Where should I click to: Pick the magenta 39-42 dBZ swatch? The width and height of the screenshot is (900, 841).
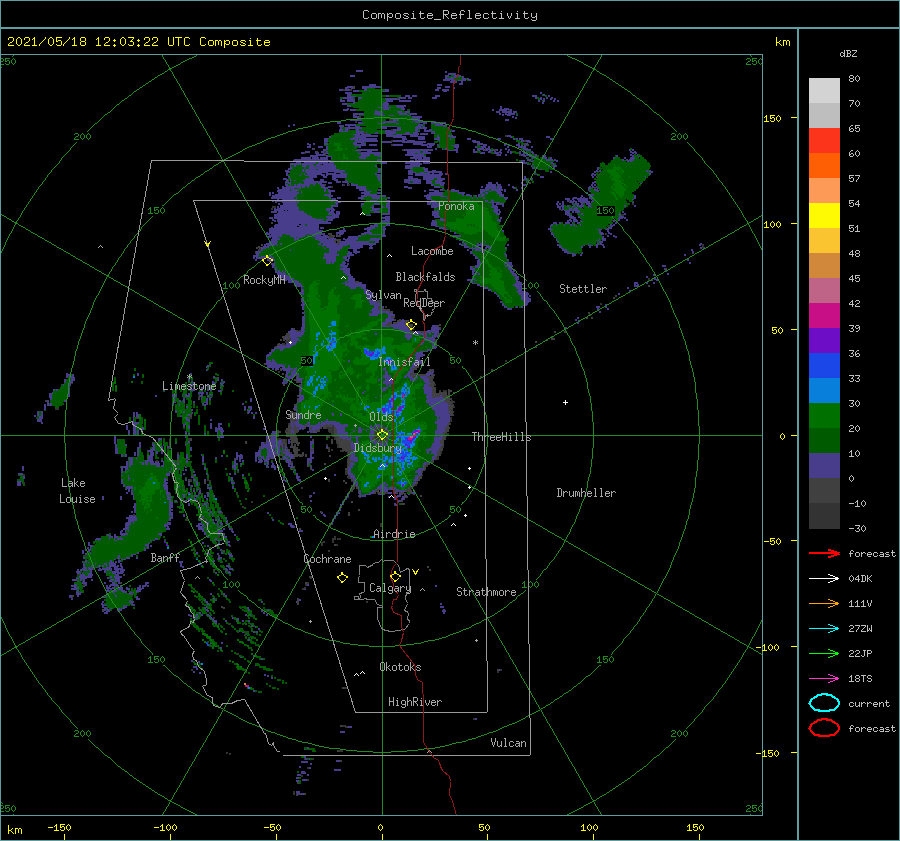coord(824,316)
